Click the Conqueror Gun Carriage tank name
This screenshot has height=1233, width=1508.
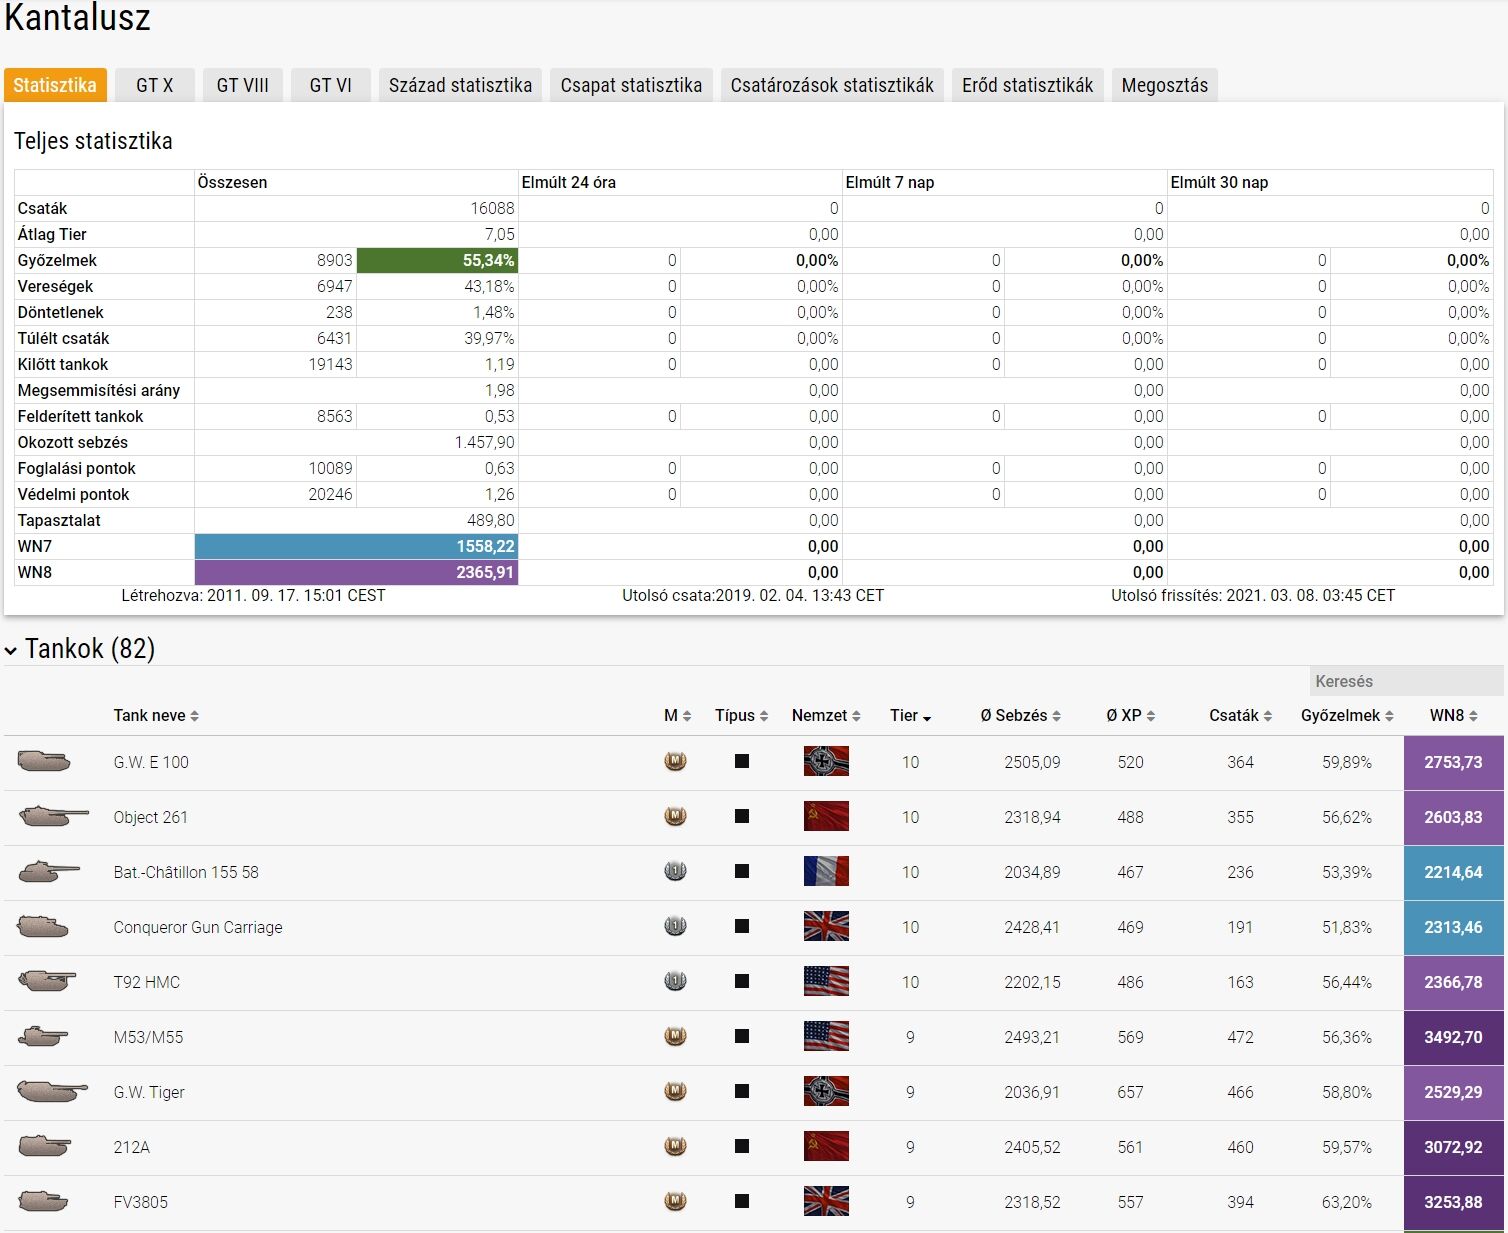[x=198, y=927]
